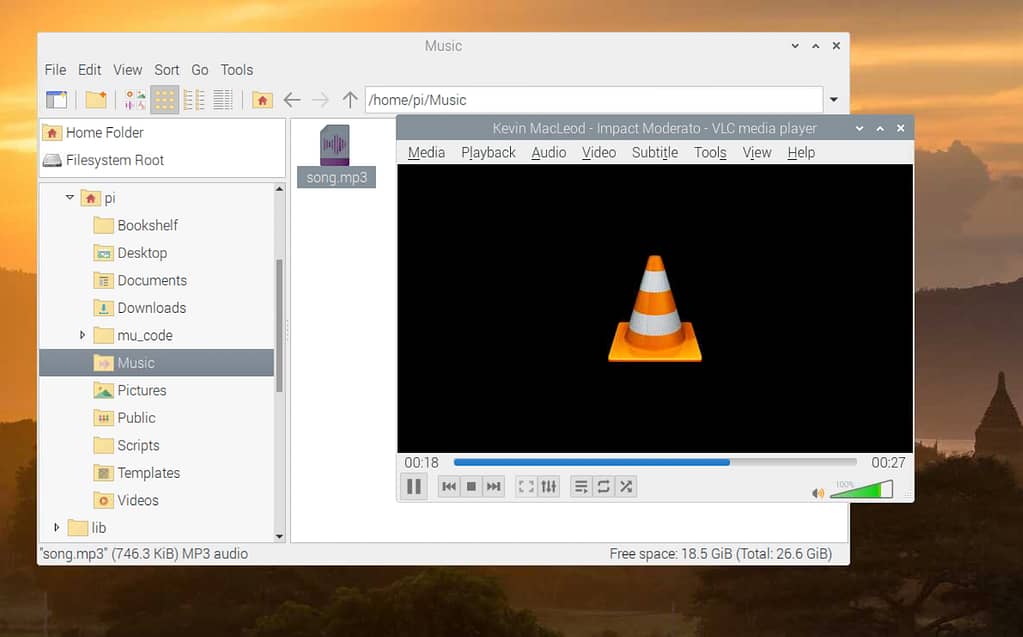Open VLC Media menu

pyautogui.click(x=426, y=152)
